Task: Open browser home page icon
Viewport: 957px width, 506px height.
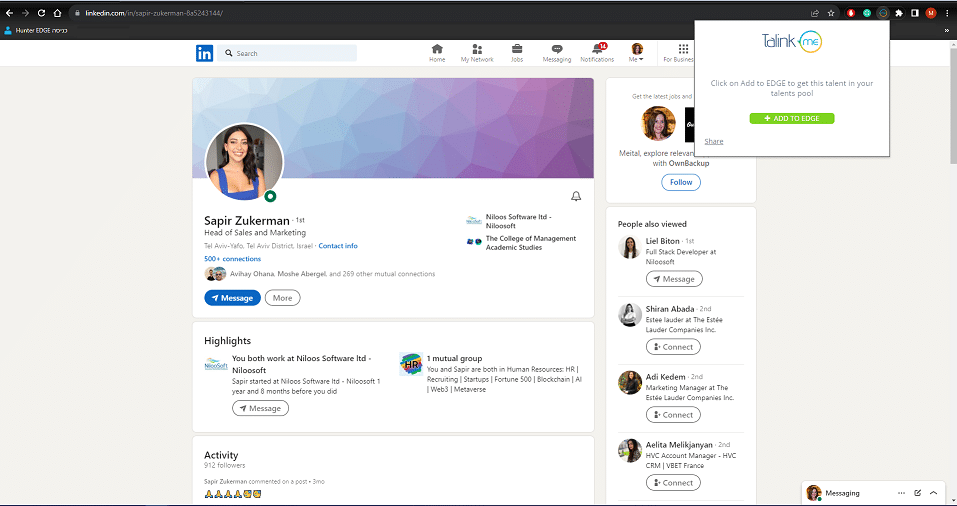Action: [x=57, y=13]
